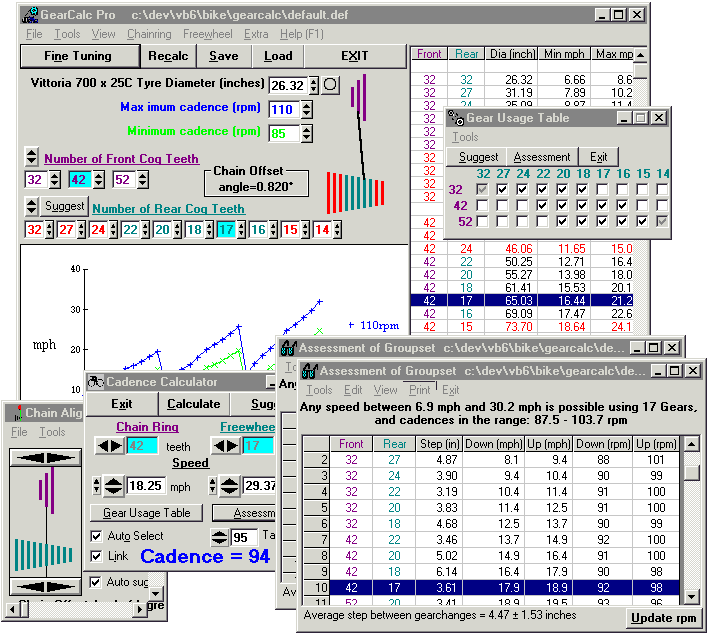Click spinner for rear cog 17
This screenshot has width=707, height=634.
(242, 230)
